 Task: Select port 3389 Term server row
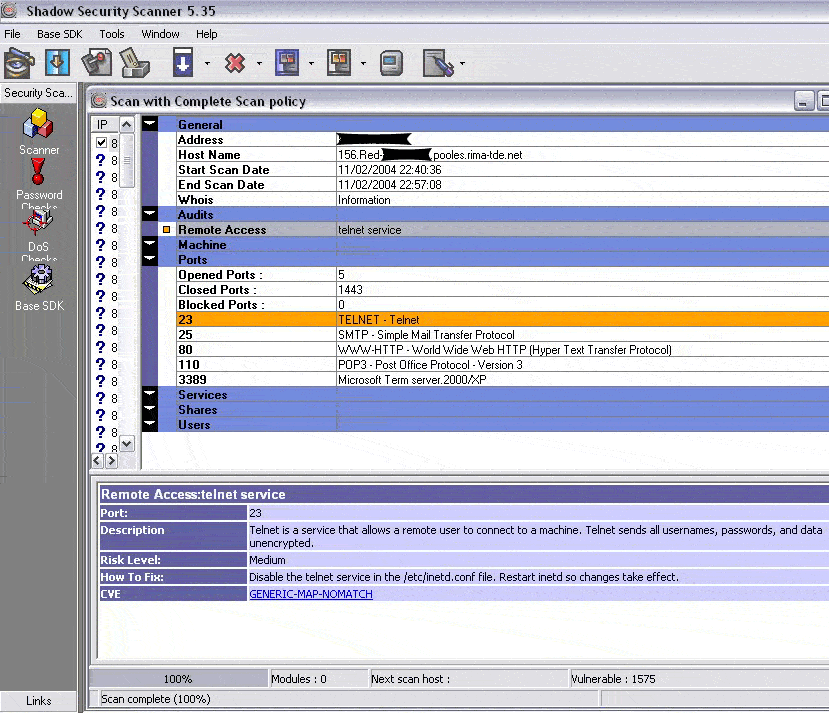tap(502, 379)
